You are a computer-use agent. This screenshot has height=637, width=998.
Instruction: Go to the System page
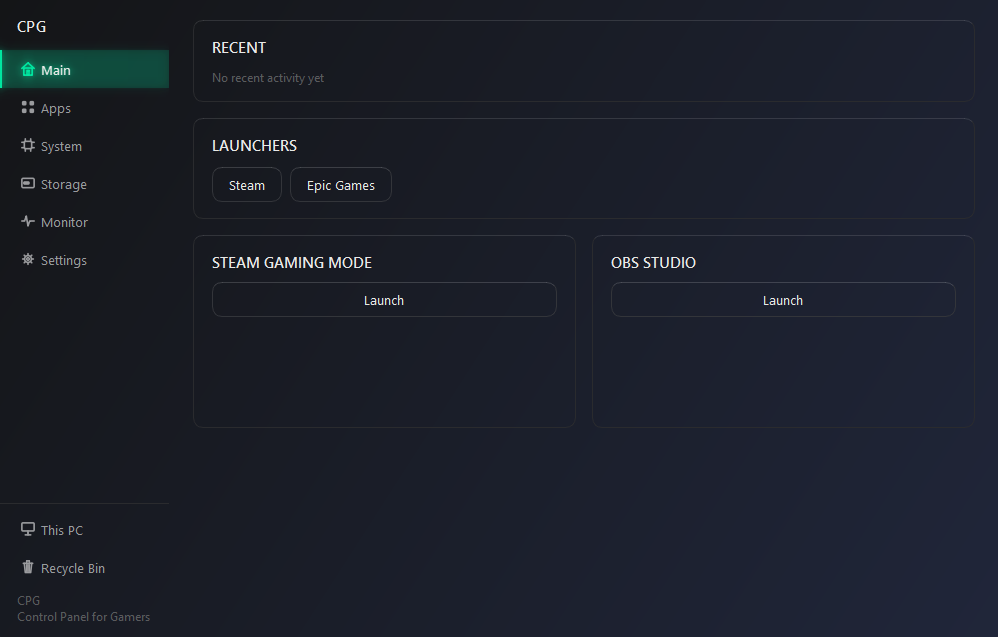point(85,146)
